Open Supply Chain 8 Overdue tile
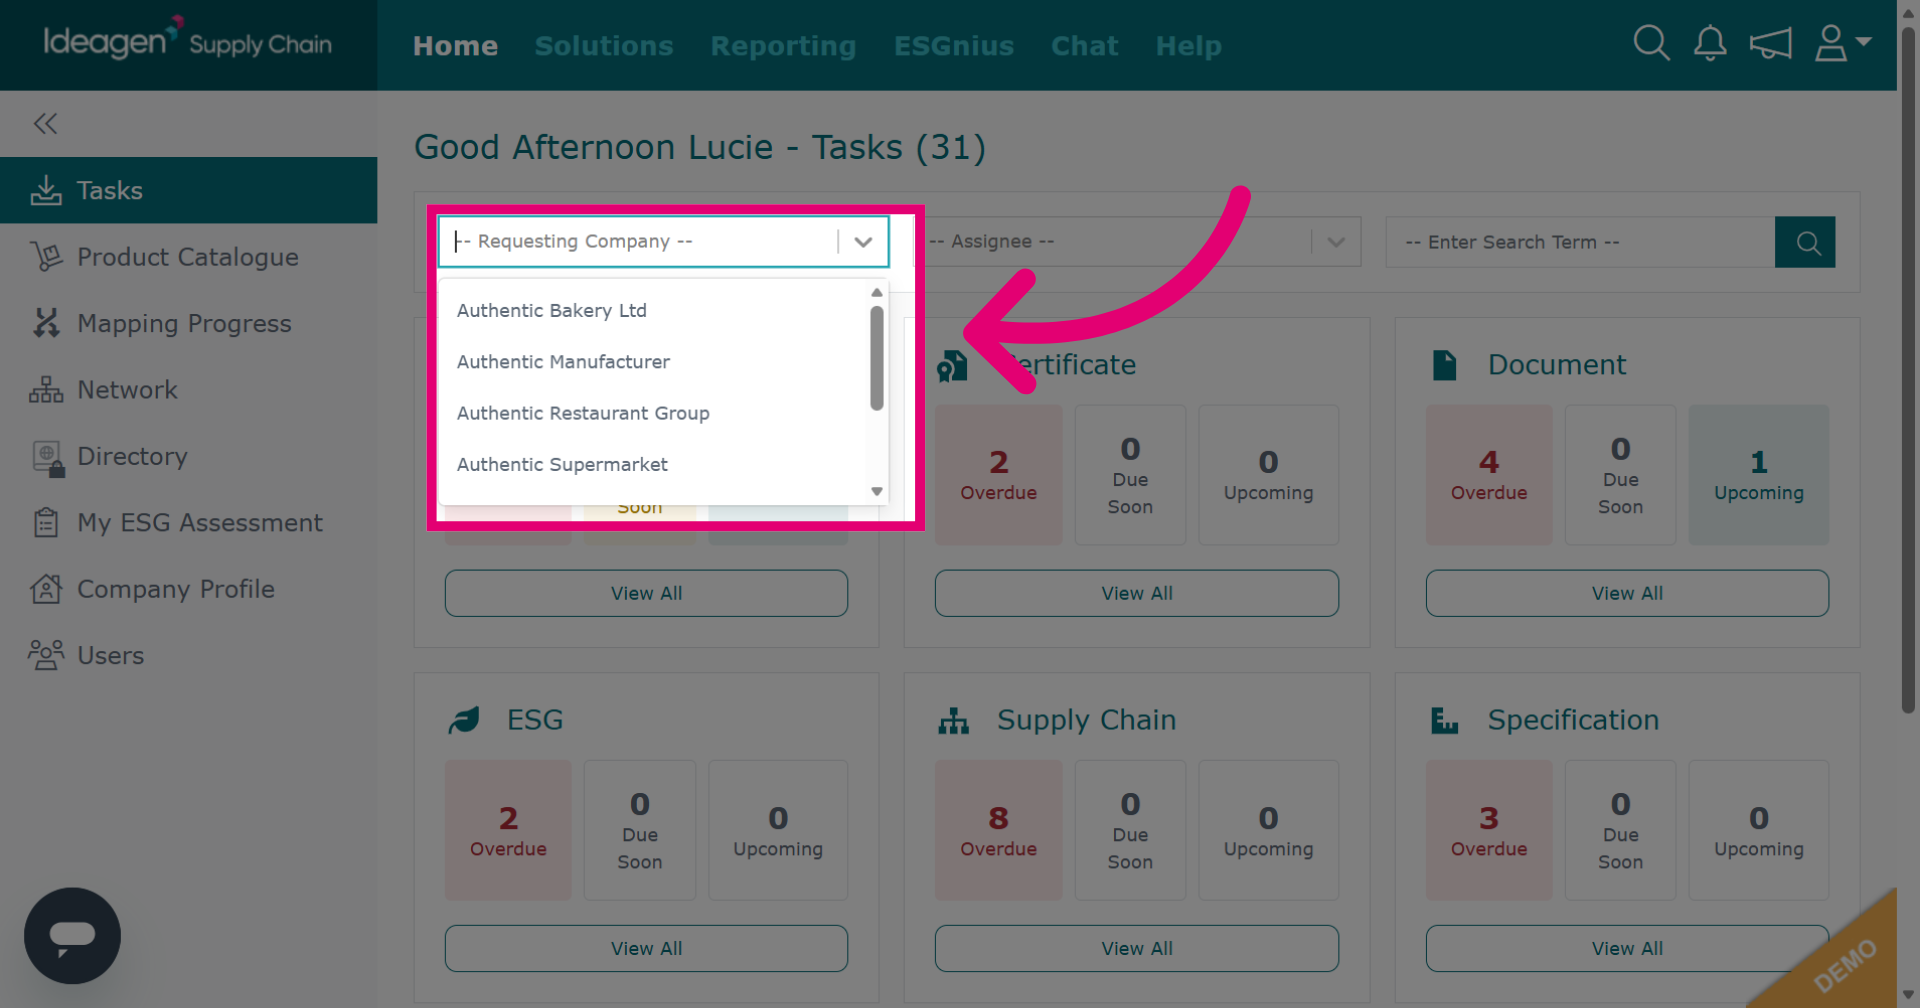 click(x=998, y=830)
